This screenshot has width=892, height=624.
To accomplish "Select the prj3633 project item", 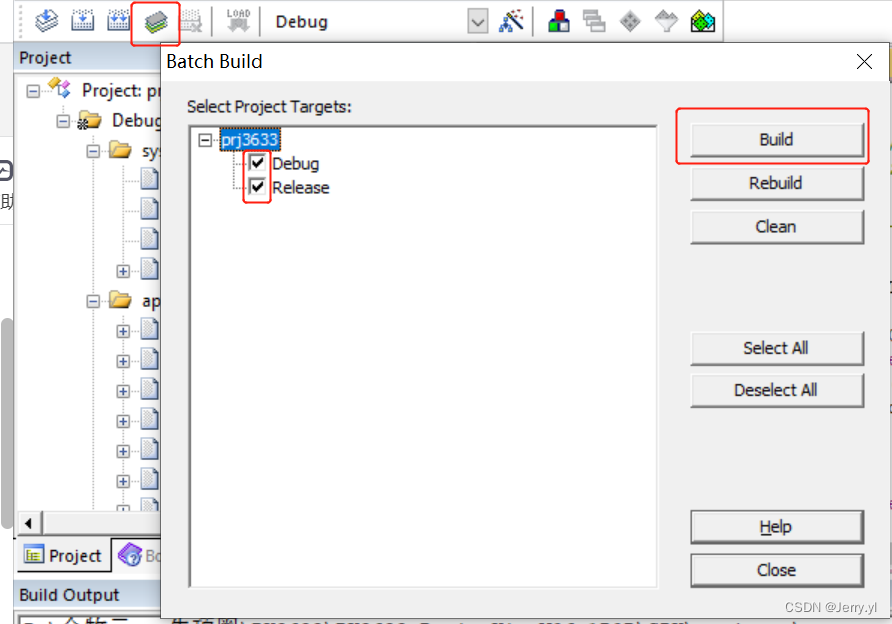I will (250, 140).
